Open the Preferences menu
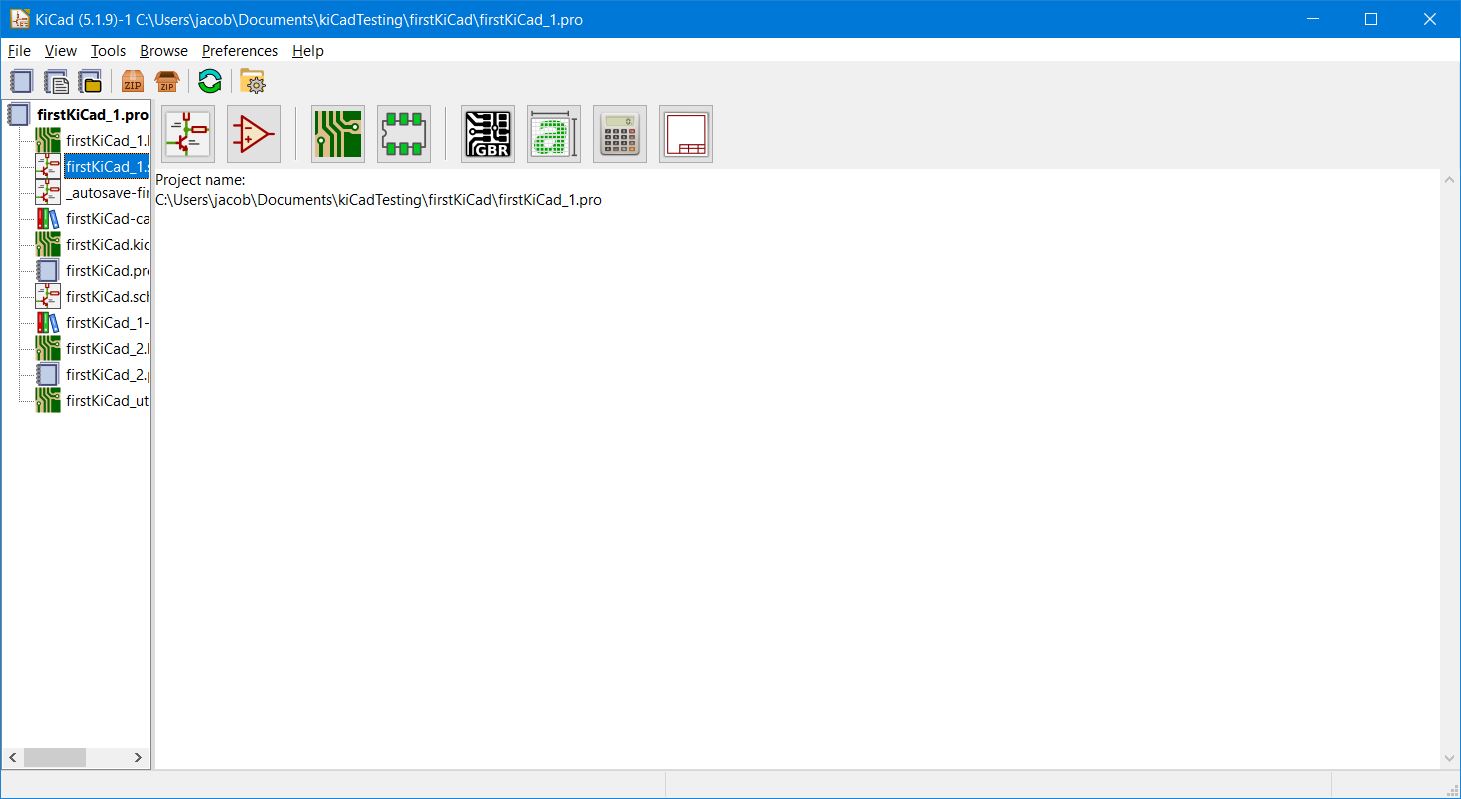This screenshot has height=799, width=1461. pyautogui.click(x=240, y=50)
